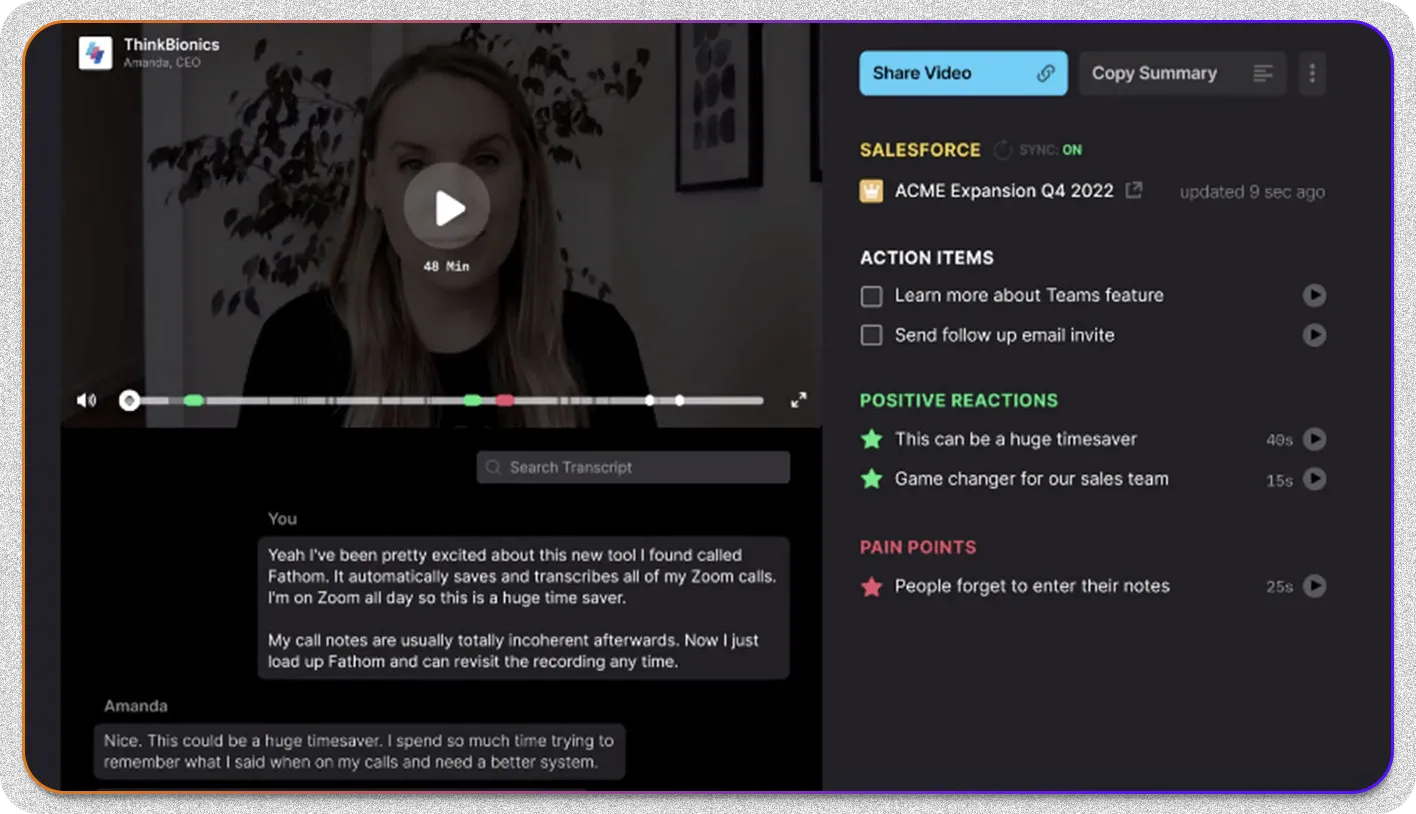
Task: Jump to red pain-point marker on timeline
Action: pos(505,401)
